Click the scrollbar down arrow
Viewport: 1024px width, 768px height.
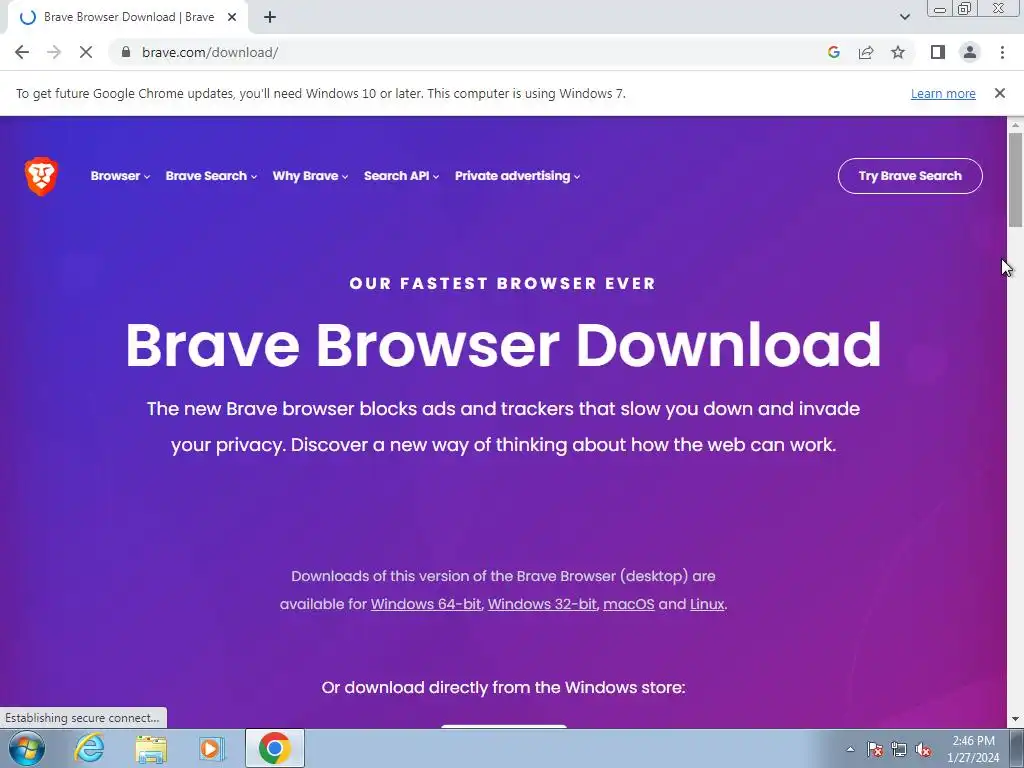1015,719
